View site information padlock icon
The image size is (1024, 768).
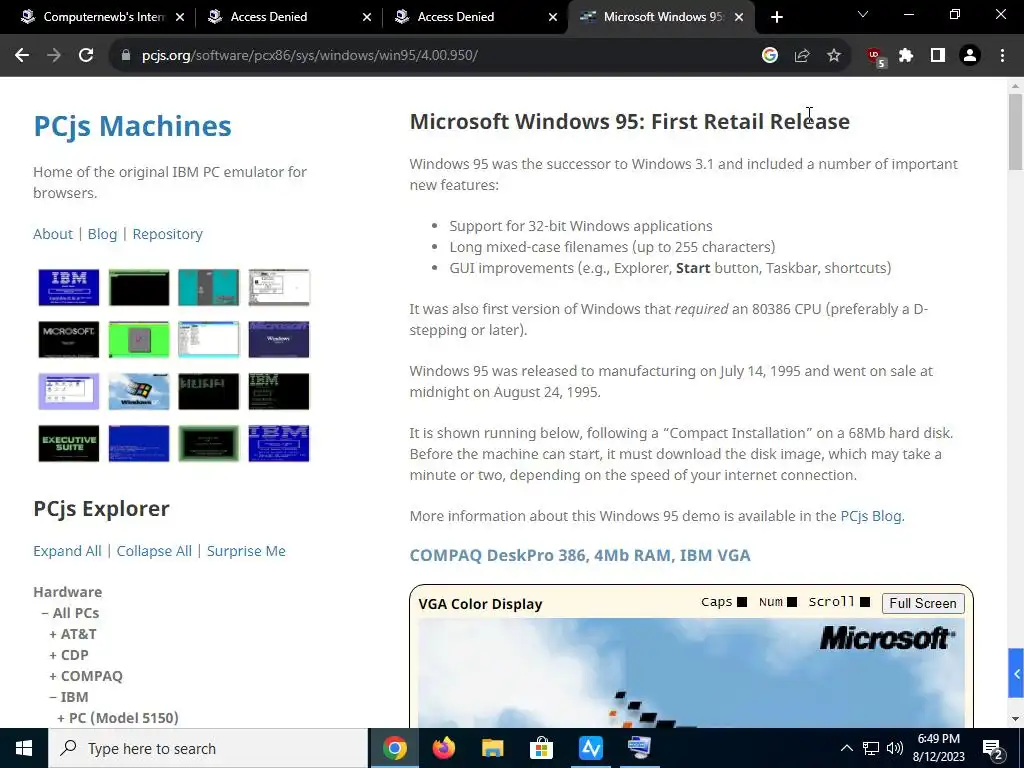[126, 56]
